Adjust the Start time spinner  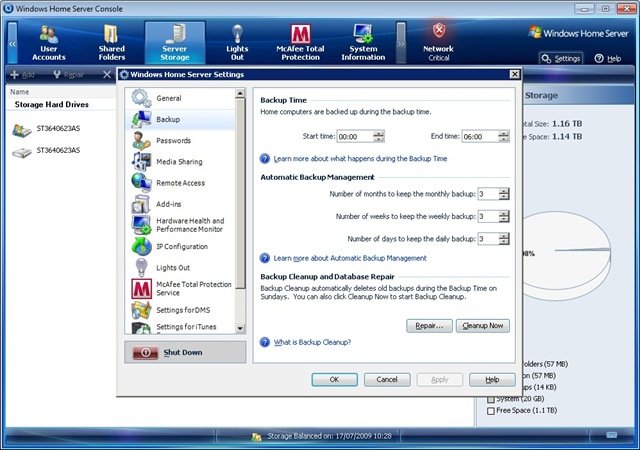pos(379,136)
